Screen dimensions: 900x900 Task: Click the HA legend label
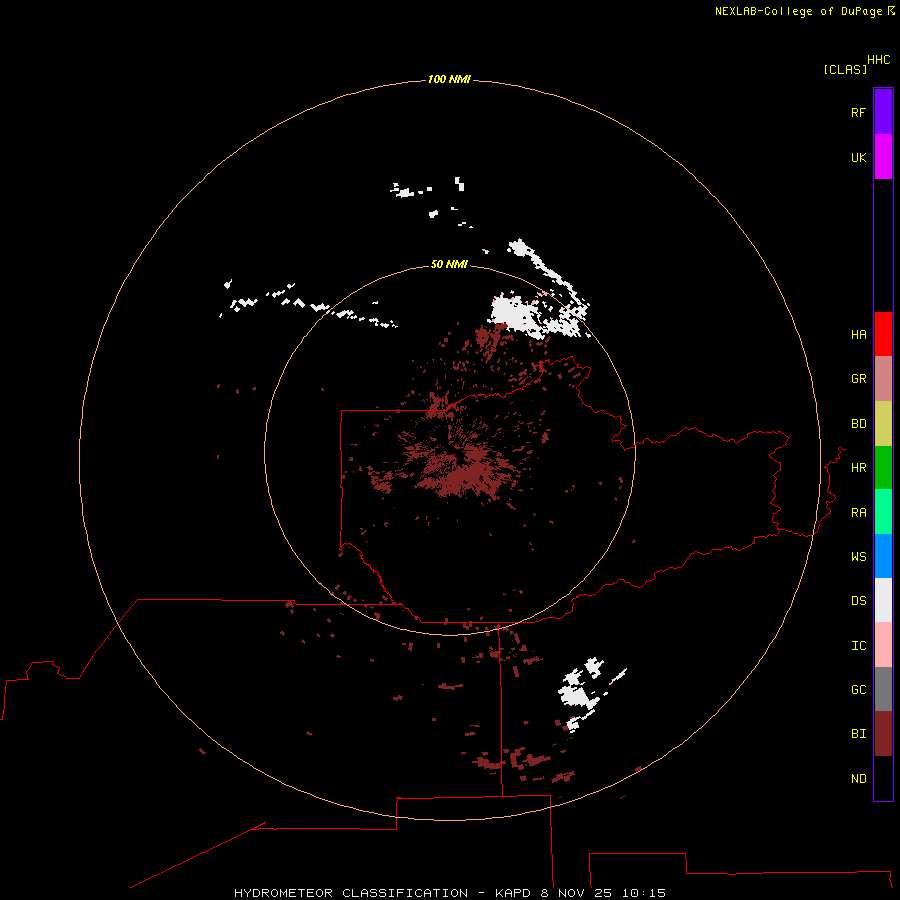coord(859,334)
